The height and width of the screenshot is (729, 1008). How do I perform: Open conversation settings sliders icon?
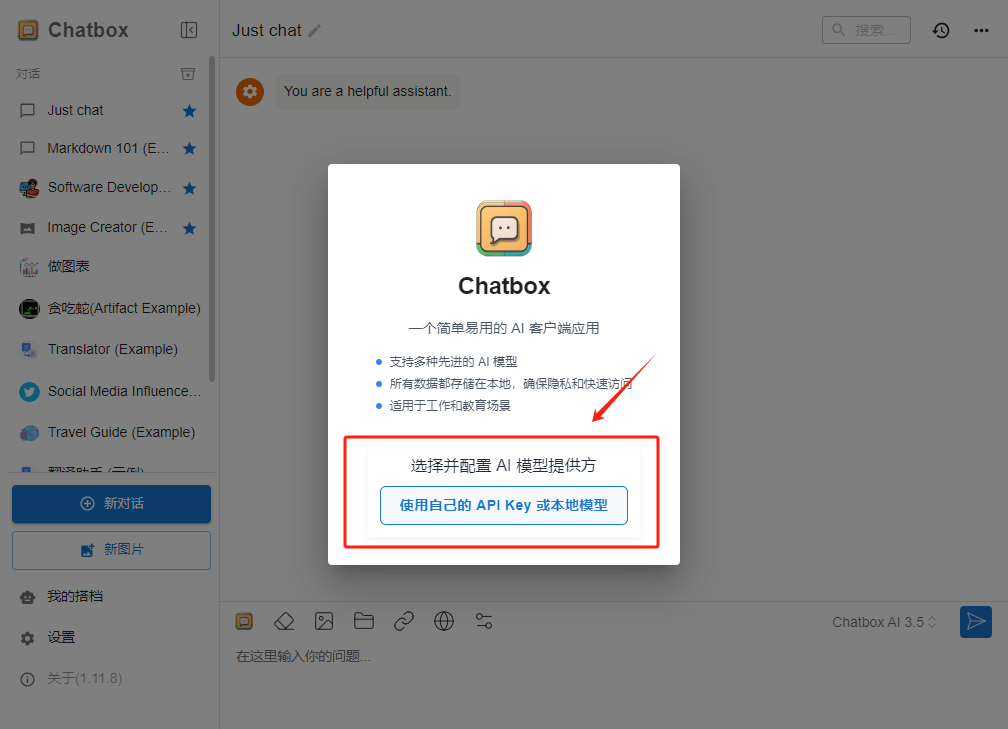[x=483, y=621]
